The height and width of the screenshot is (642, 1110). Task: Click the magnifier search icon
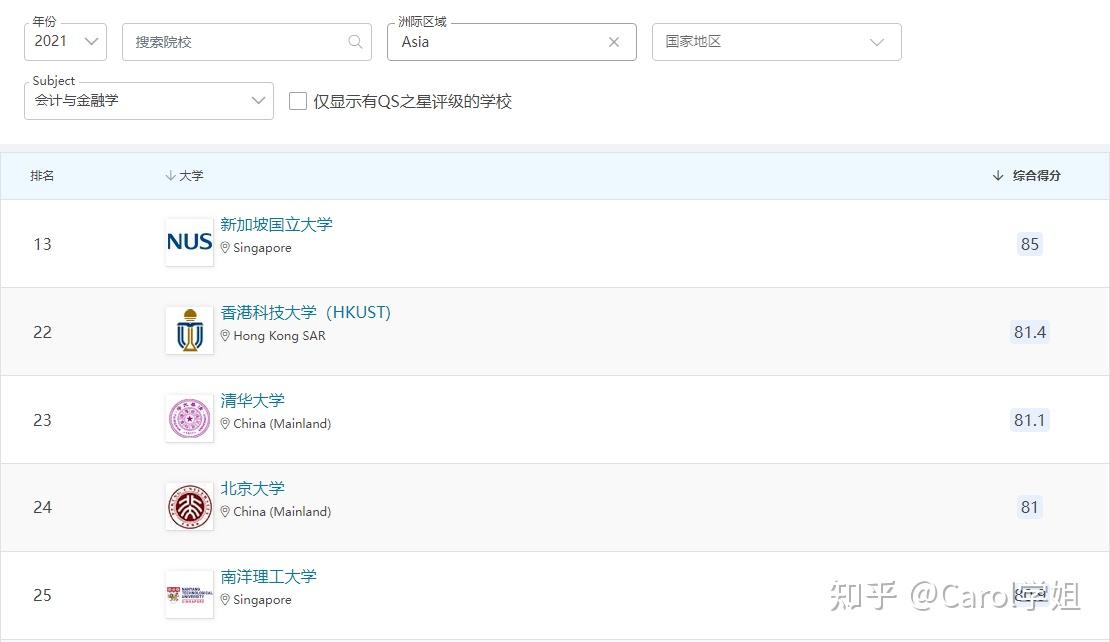click(355, 42)
